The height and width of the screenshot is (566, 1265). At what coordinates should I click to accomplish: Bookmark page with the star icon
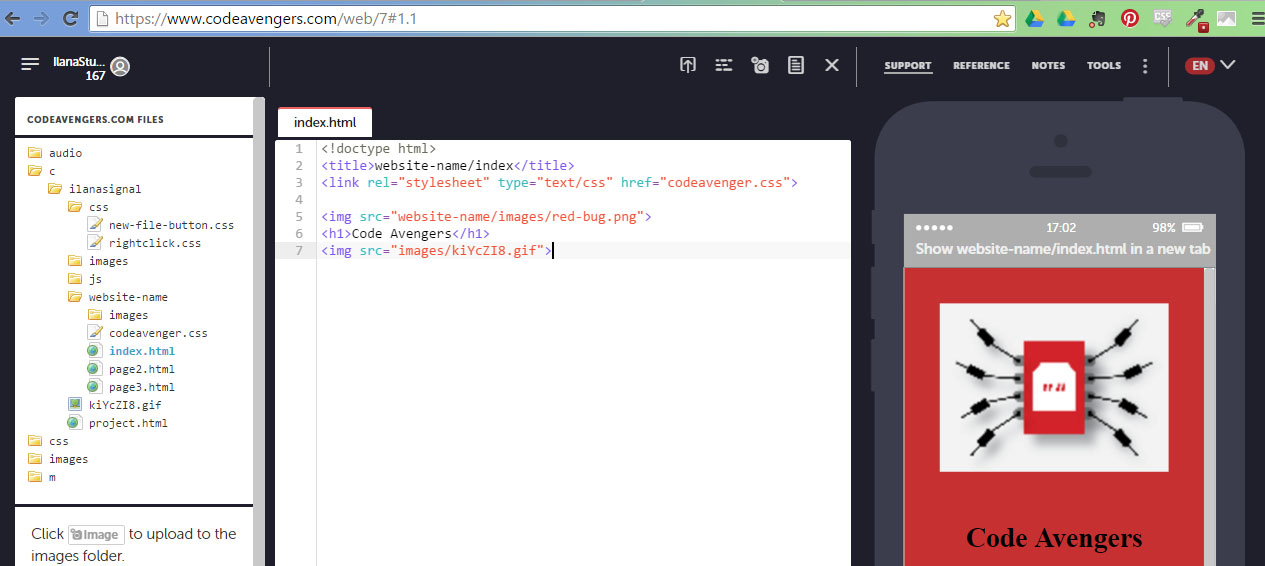[x=1002, y=18]
